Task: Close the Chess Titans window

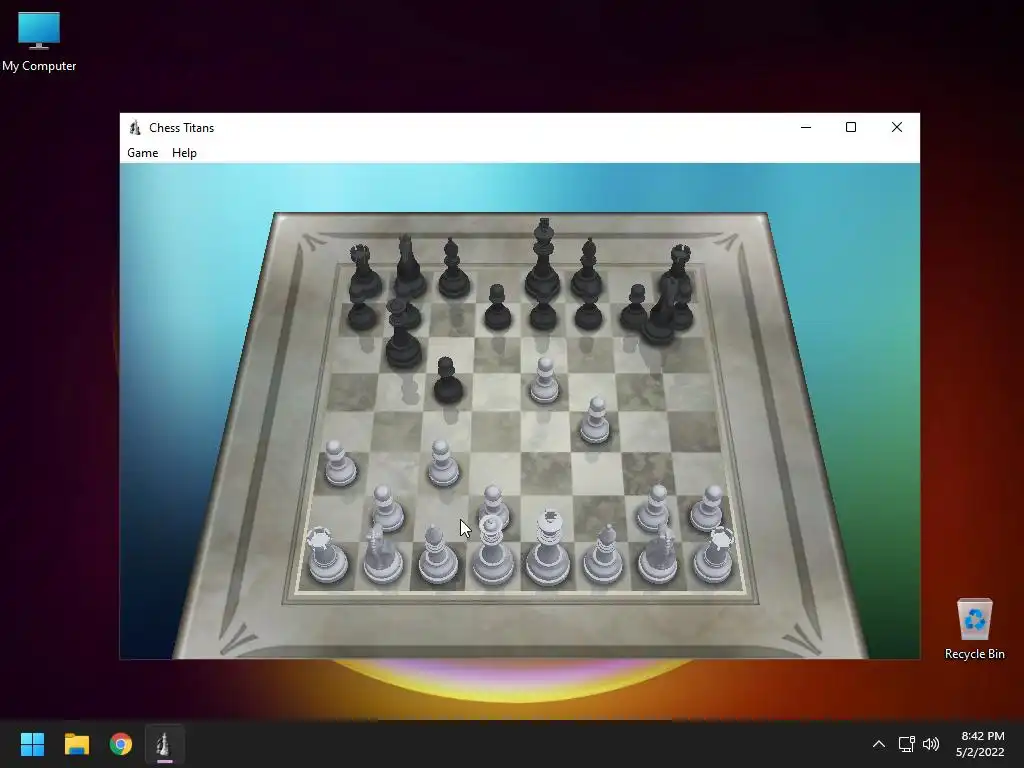Action: point(897,127)
